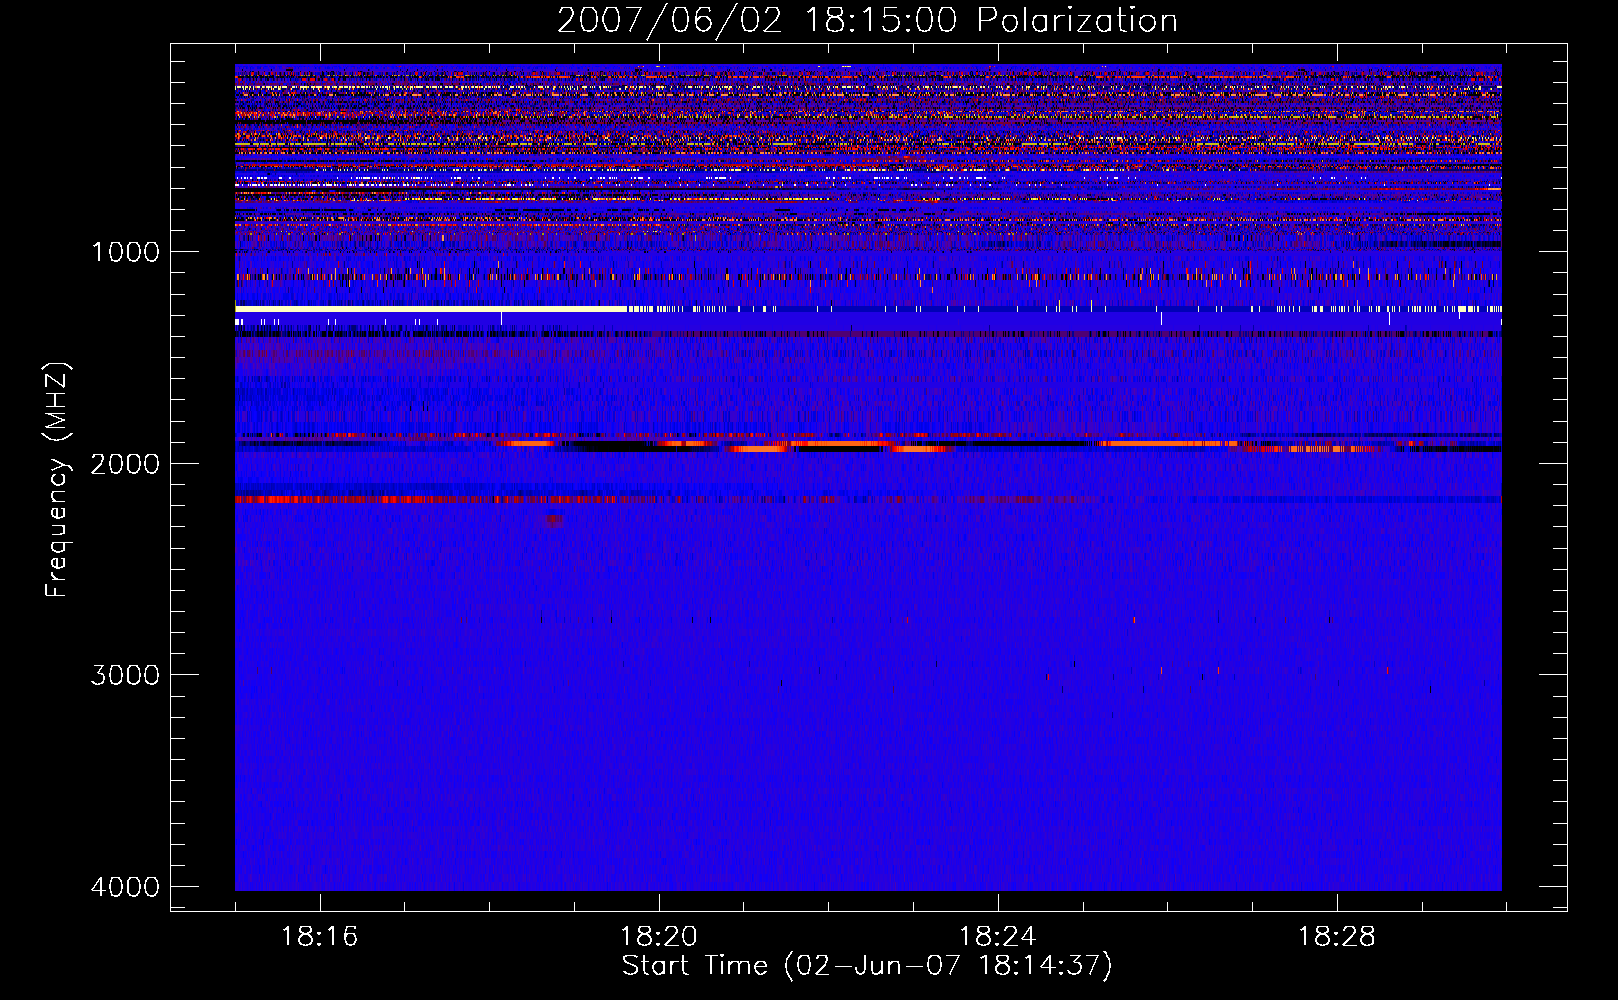This screenshot has height=1000, width=1618.
Task: Click the bright white band near 1300 MHz
Action: [x=431, y=309]
